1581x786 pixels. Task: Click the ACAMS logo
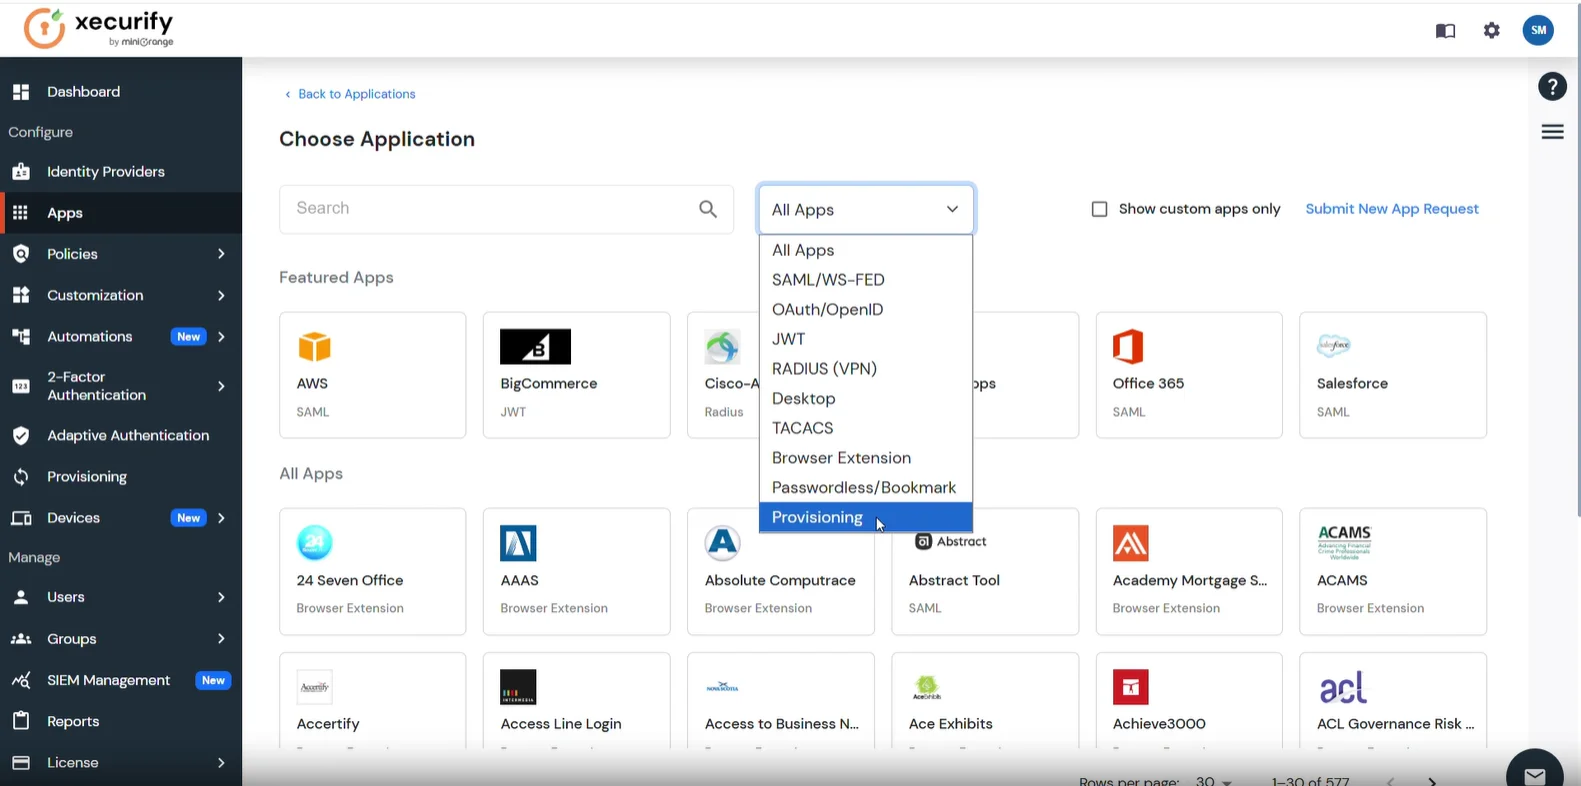pyautogui.click(x=1344, y=542)
